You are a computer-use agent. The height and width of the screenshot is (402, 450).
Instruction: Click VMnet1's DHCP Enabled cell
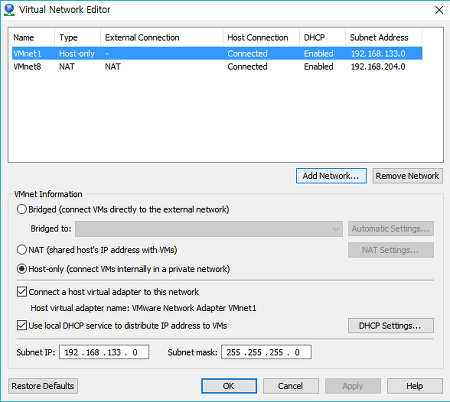[x=318, y=53]
